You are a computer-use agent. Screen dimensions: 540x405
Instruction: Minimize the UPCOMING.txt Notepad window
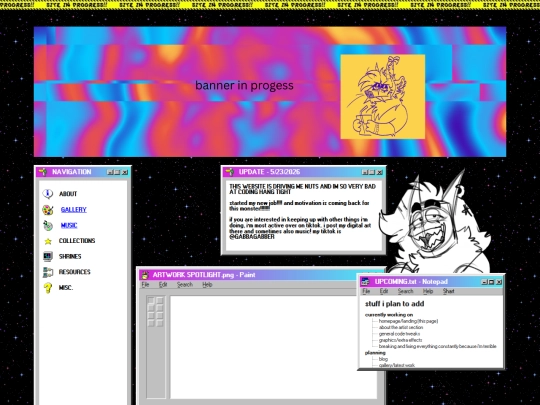coord(484,282)
